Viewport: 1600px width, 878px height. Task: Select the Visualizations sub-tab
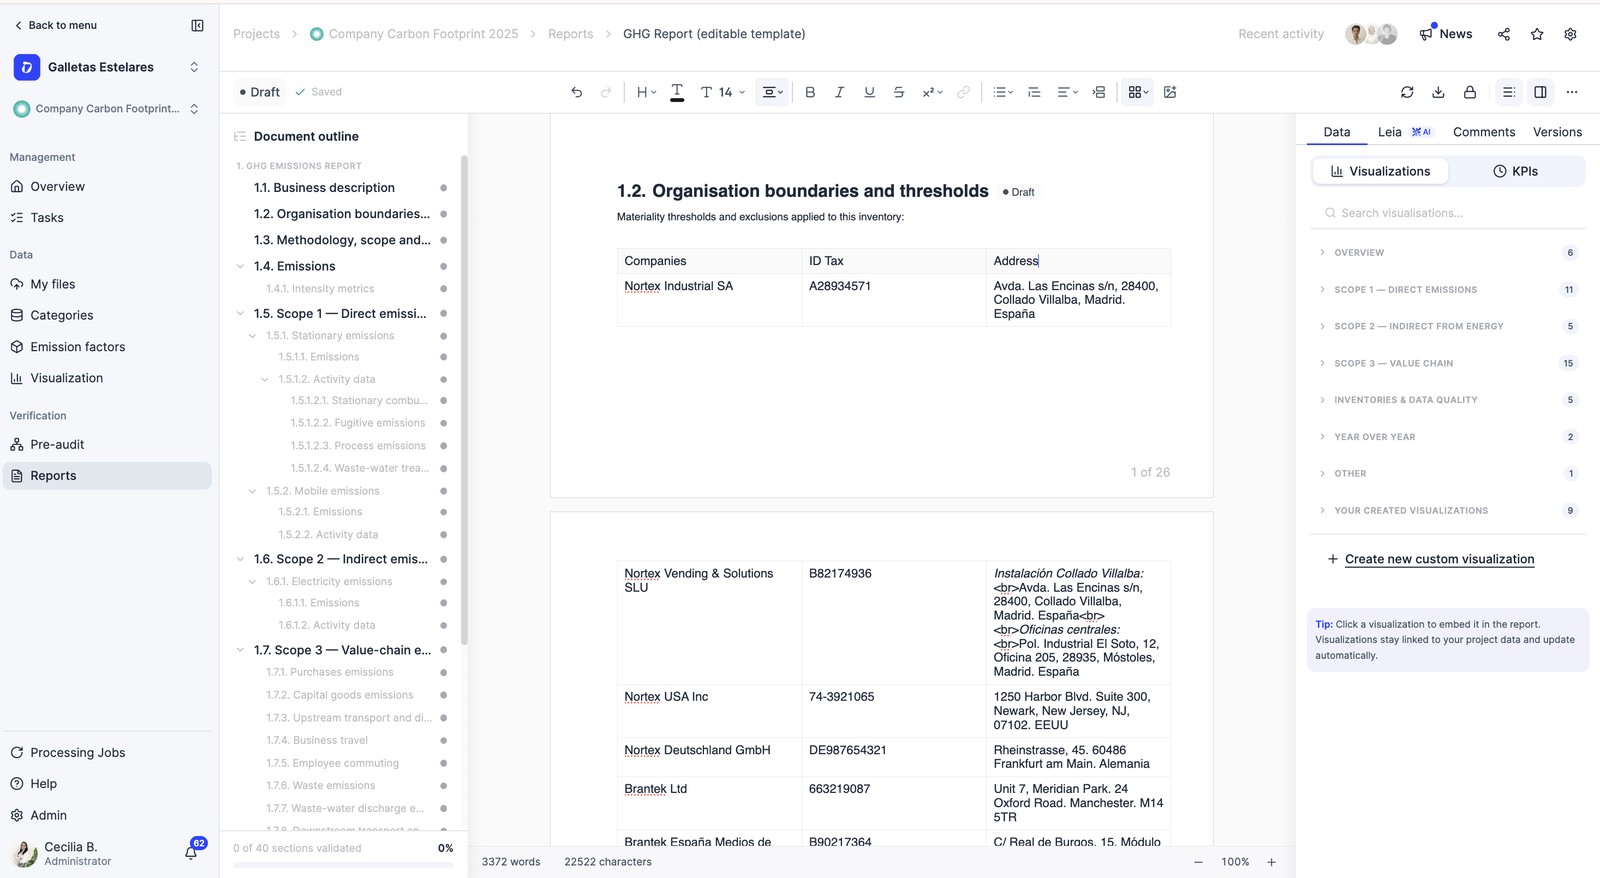click(1380, 171)
